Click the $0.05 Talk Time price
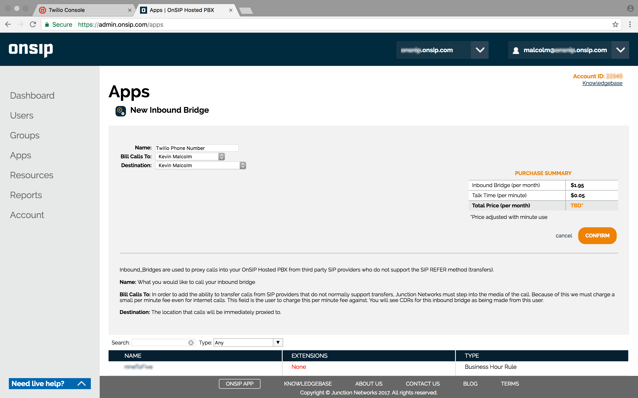 pos(577,195)
